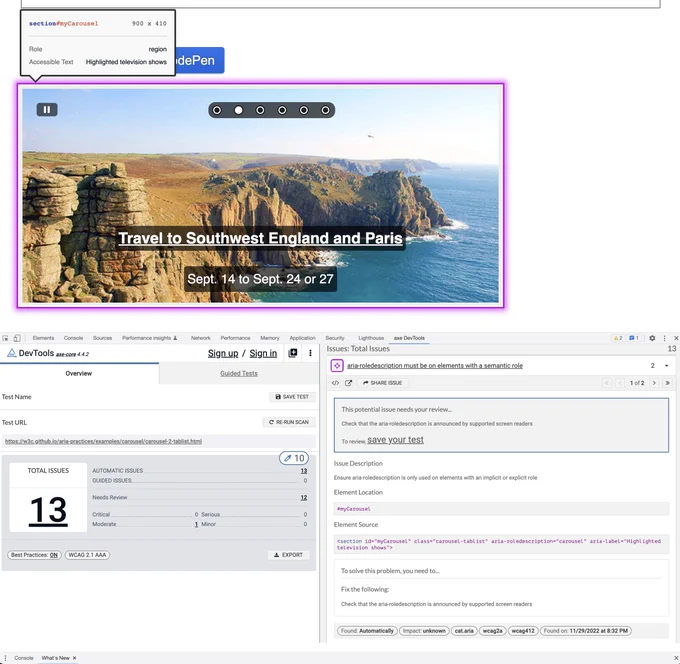Click the Moderate issues count 1

pos(196,524)
